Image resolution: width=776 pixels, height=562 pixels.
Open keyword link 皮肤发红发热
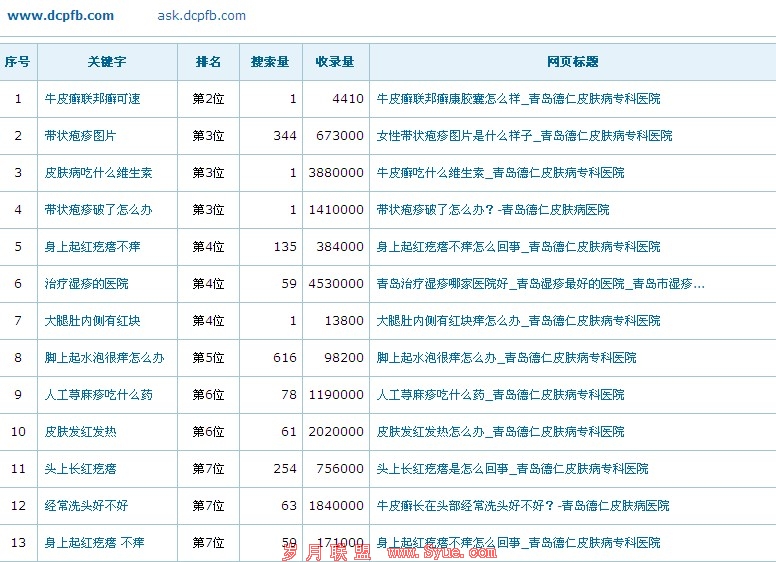click(80, 432)
